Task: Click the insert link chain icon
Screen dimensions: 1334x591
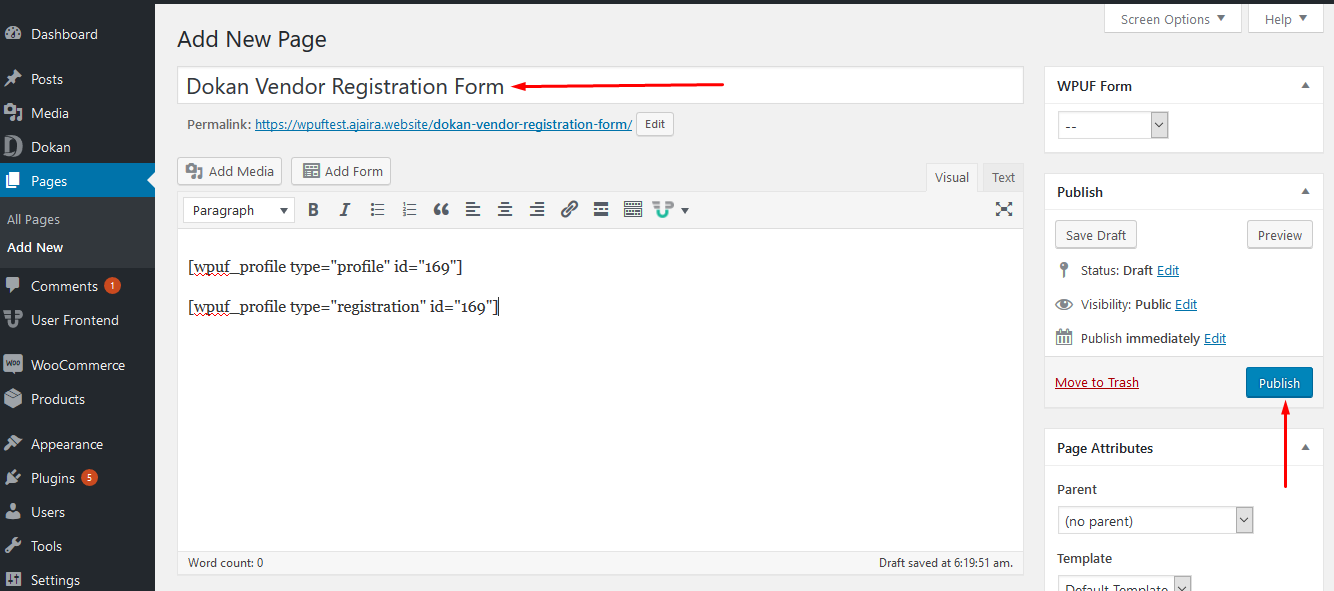Action: [x=569, y=210]
